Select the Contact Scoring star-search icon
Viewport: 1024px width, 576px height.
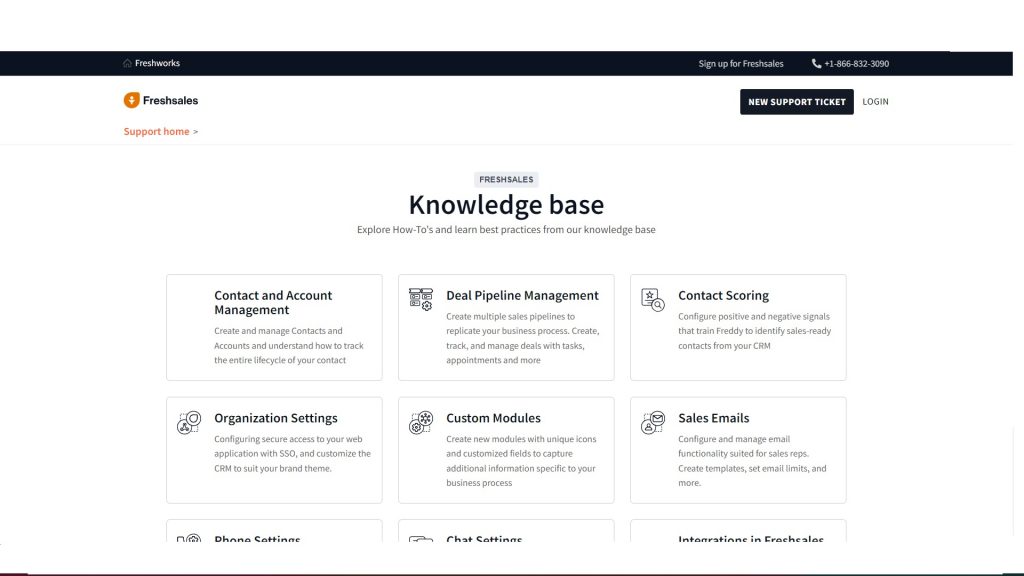[653, 298]
